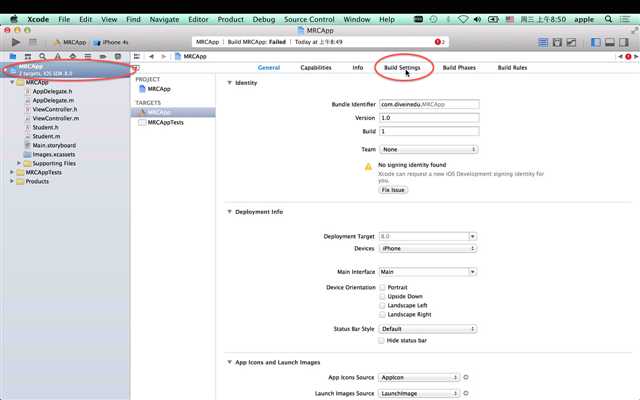640x400 pixels.
Task: Expand the Products group
Action: click(x=12, y=181)
